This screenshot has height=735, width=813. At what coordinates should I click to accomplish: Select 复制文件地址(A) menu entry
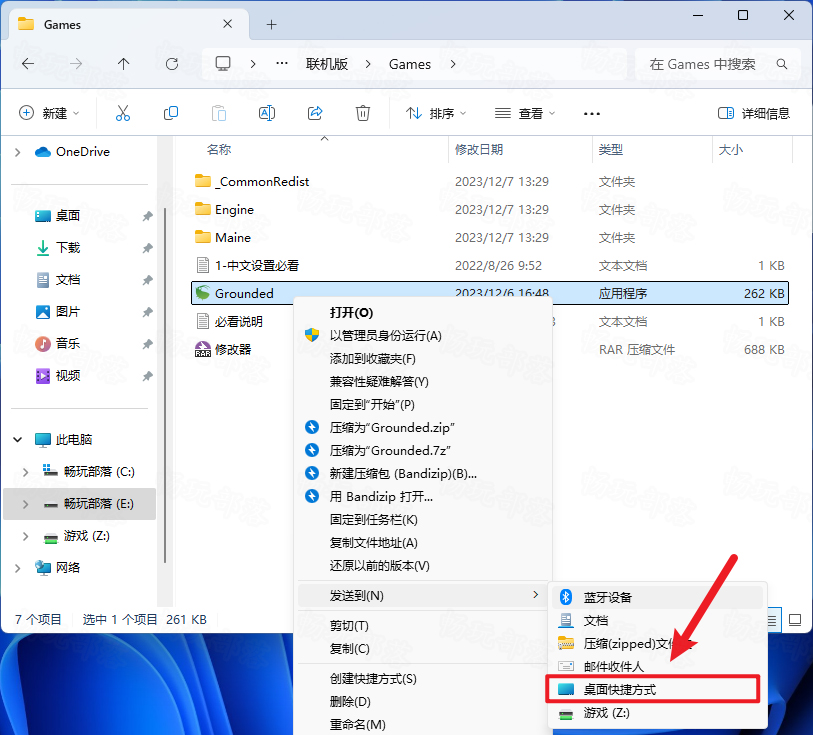[423, 543]
